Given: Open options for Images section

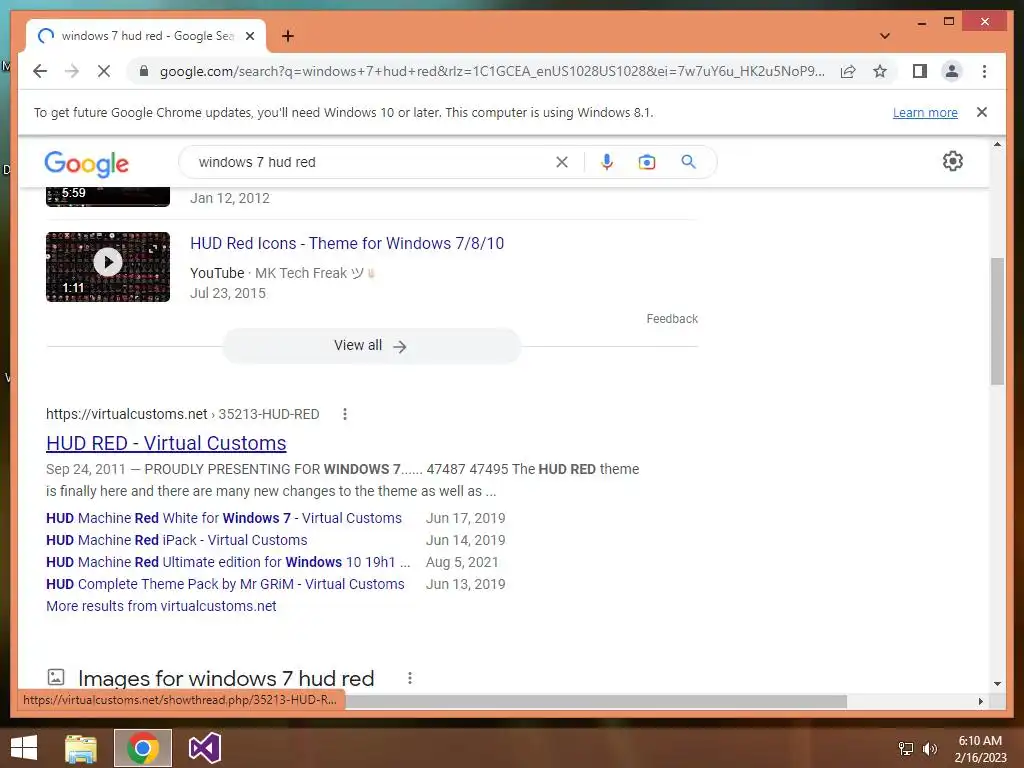Looking at the screenshot, I should (x=409, y=678).
